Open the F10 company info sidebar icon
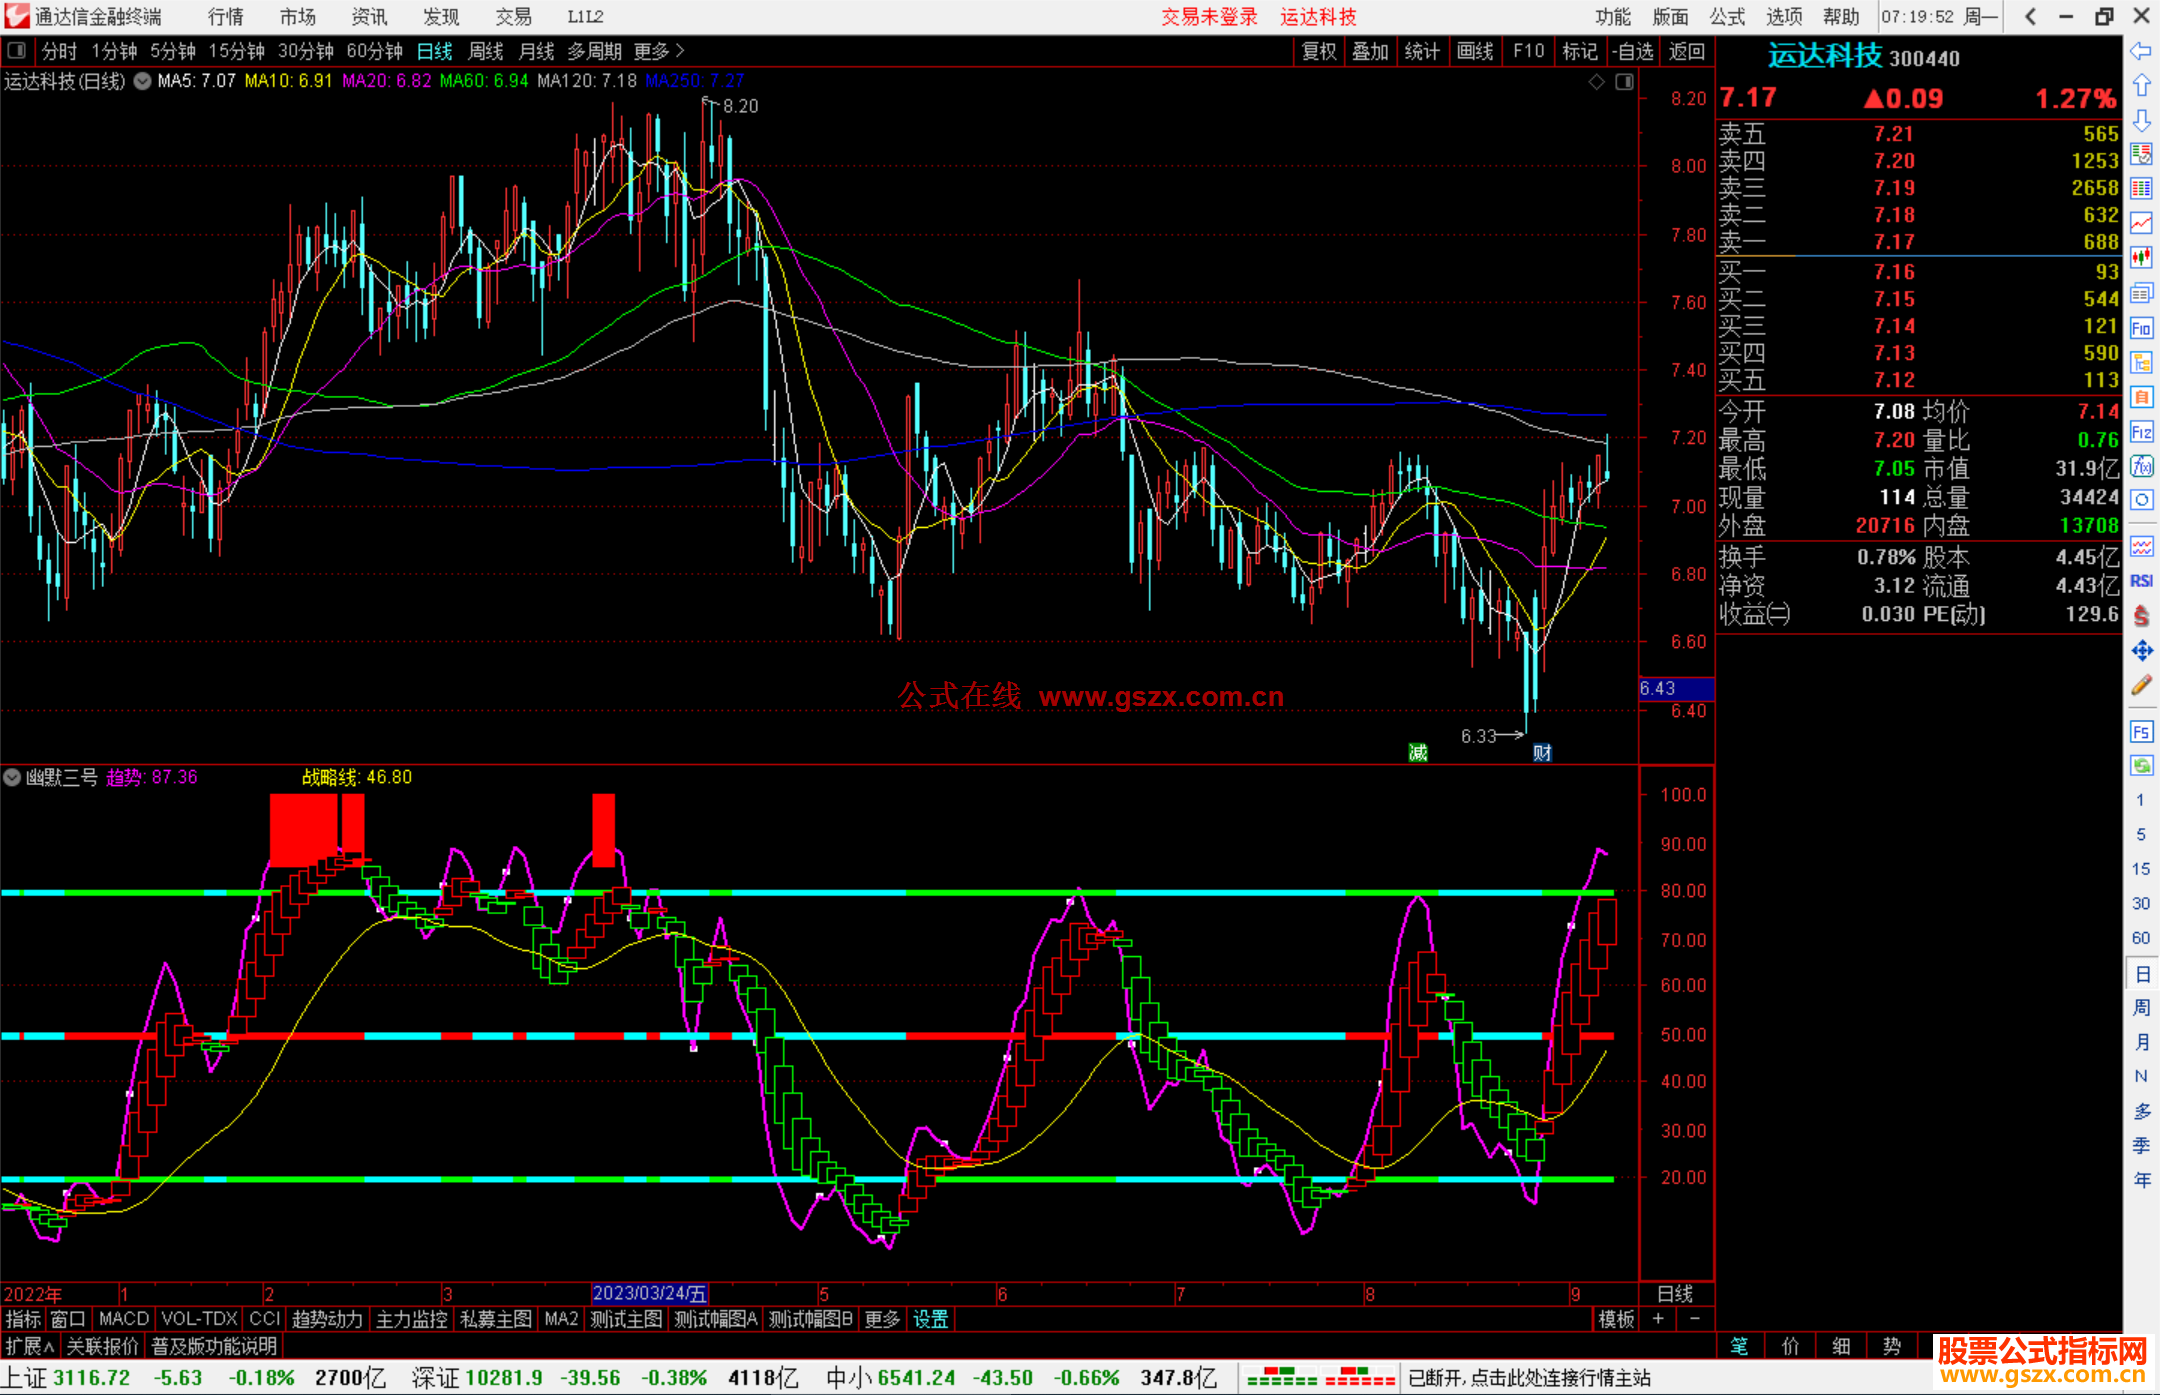 [2141, 328]
